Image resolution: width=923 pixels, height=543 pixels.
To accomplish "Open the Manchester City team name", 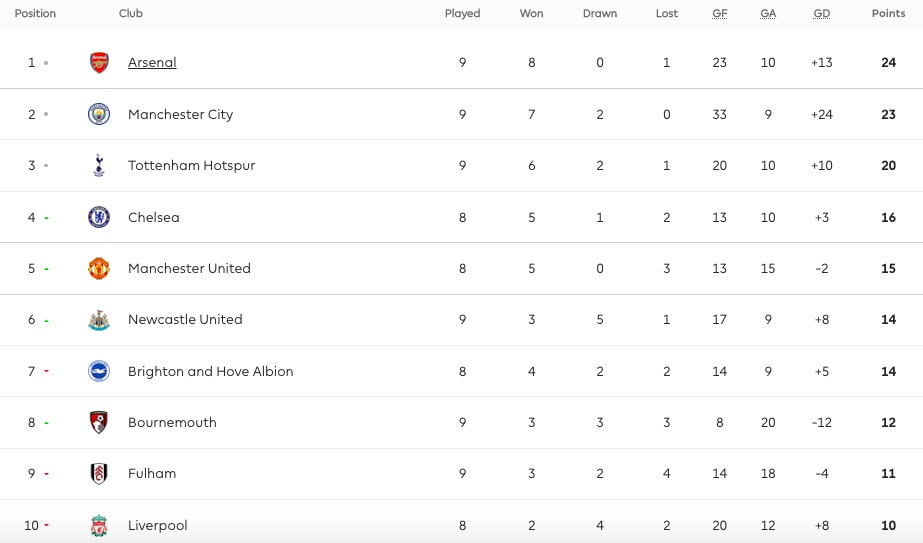I will (x=180, y=114).
